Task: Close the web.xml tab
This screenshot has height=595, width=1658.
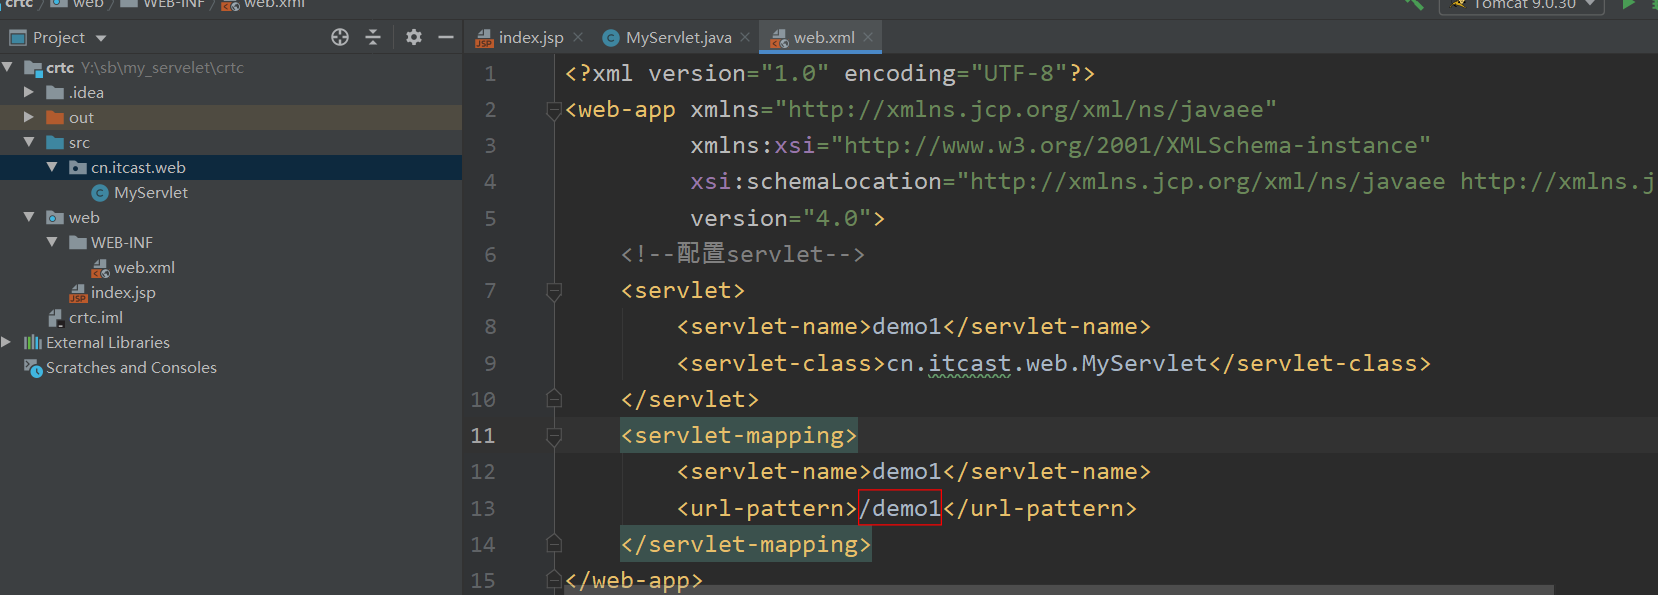Action: tap(868, 37)
